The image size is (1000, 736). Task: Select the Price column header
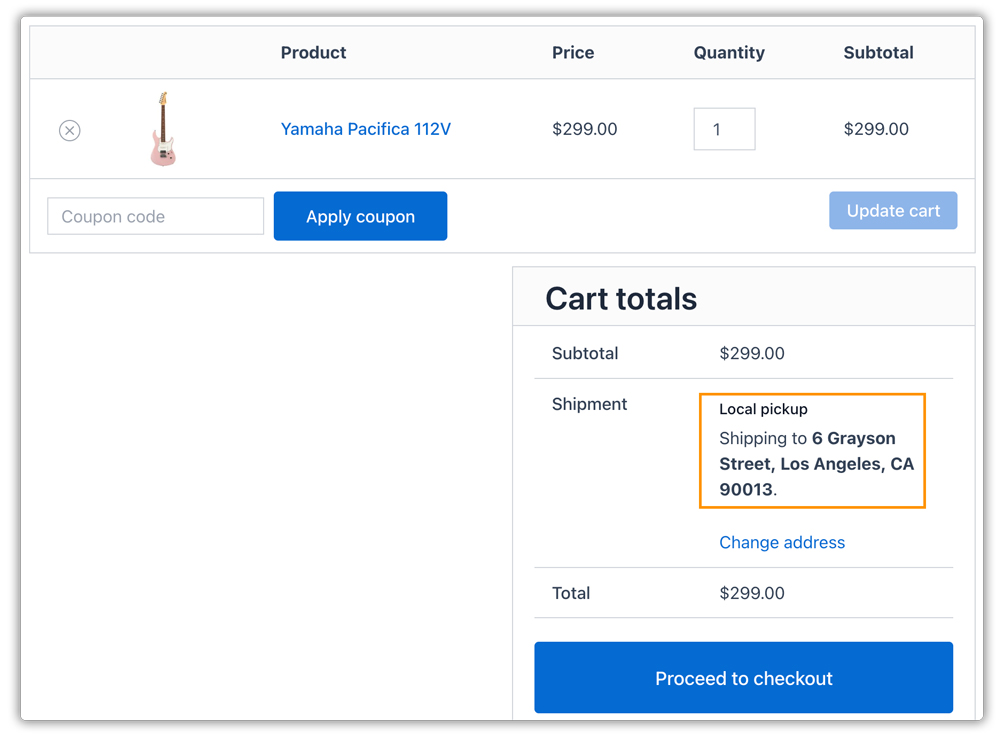pos(573,52)
